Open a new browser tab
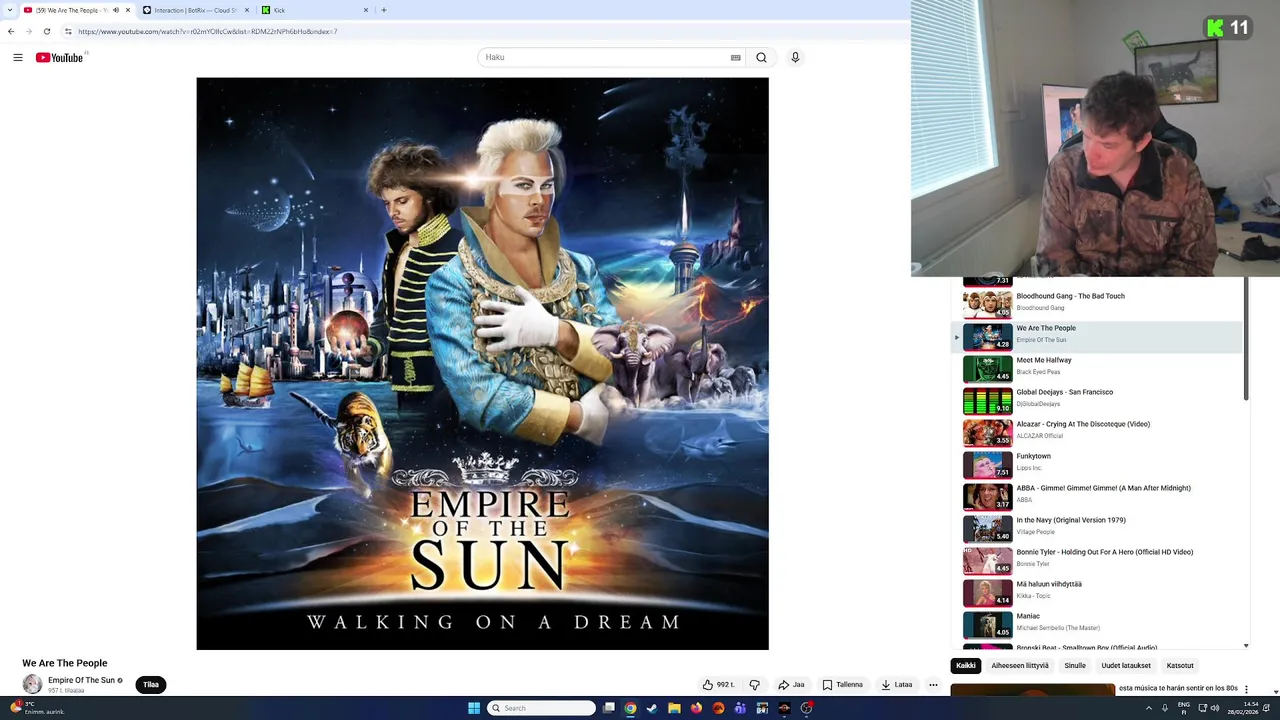 pos(383,10)
